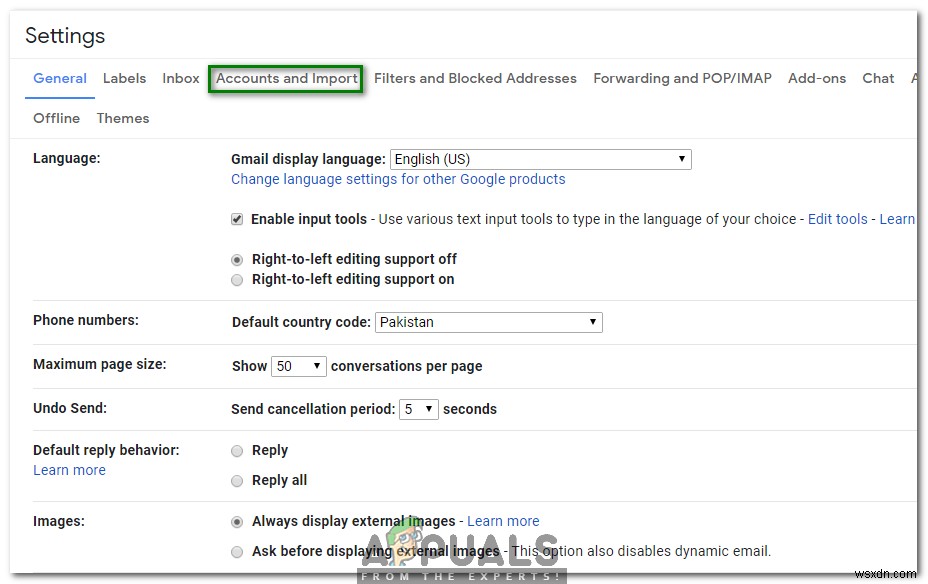The width and height of the screenshot is (928, 584).
Task: Change the conversations per page dropdown
Action: [x=298, y=366]
